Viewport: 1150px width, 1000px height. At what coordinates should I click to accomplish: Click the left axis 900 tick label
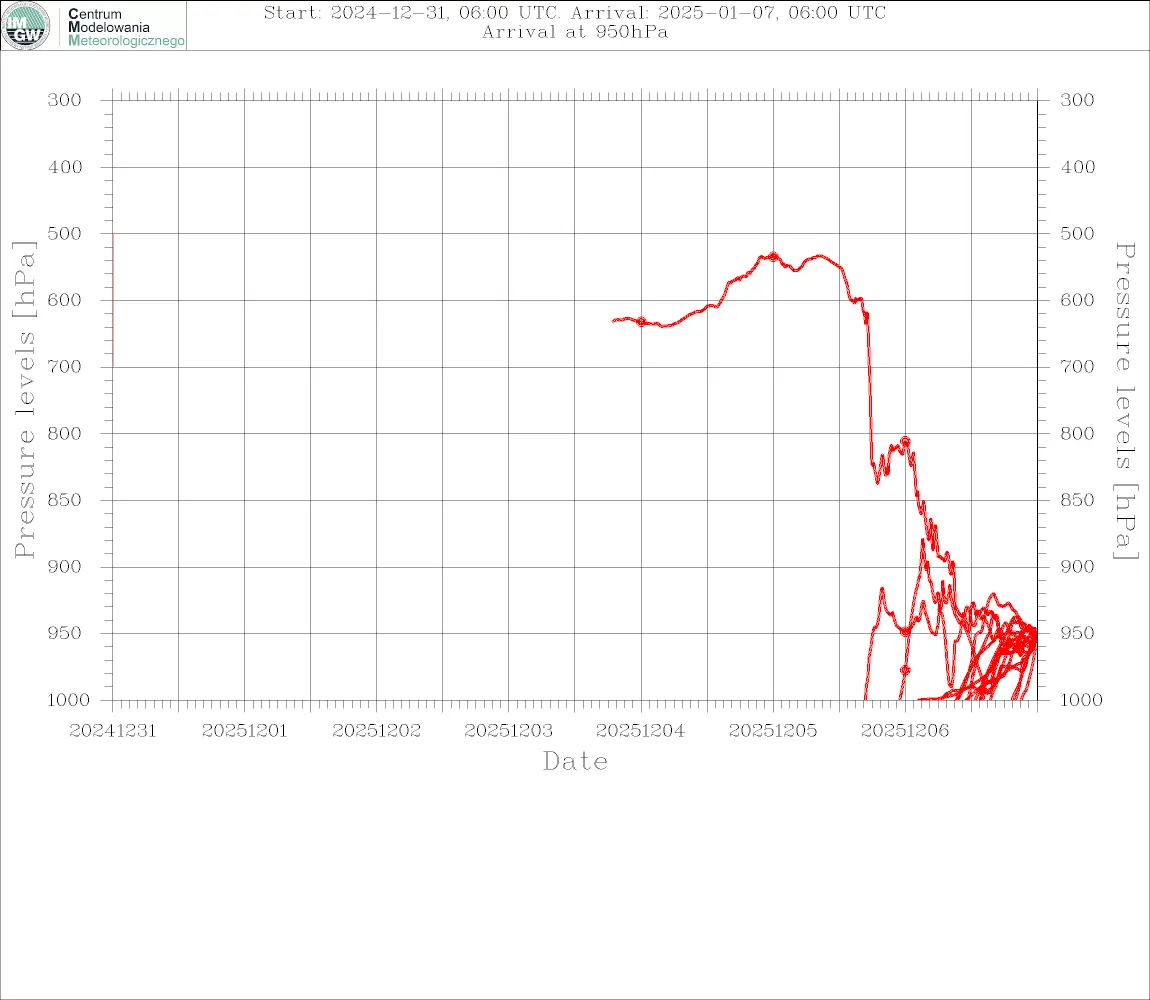(65, 566)
